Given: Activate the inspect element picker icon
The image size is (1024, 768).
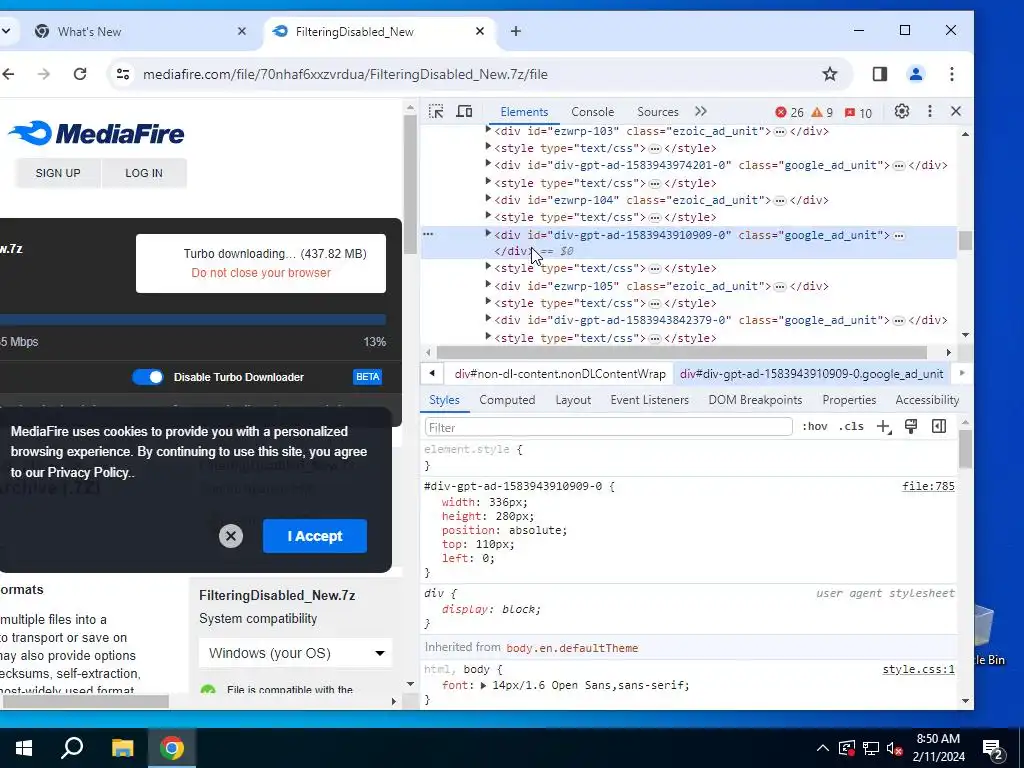Looking at the screenshot, I should pyautogui.click(x=436, y=112).
